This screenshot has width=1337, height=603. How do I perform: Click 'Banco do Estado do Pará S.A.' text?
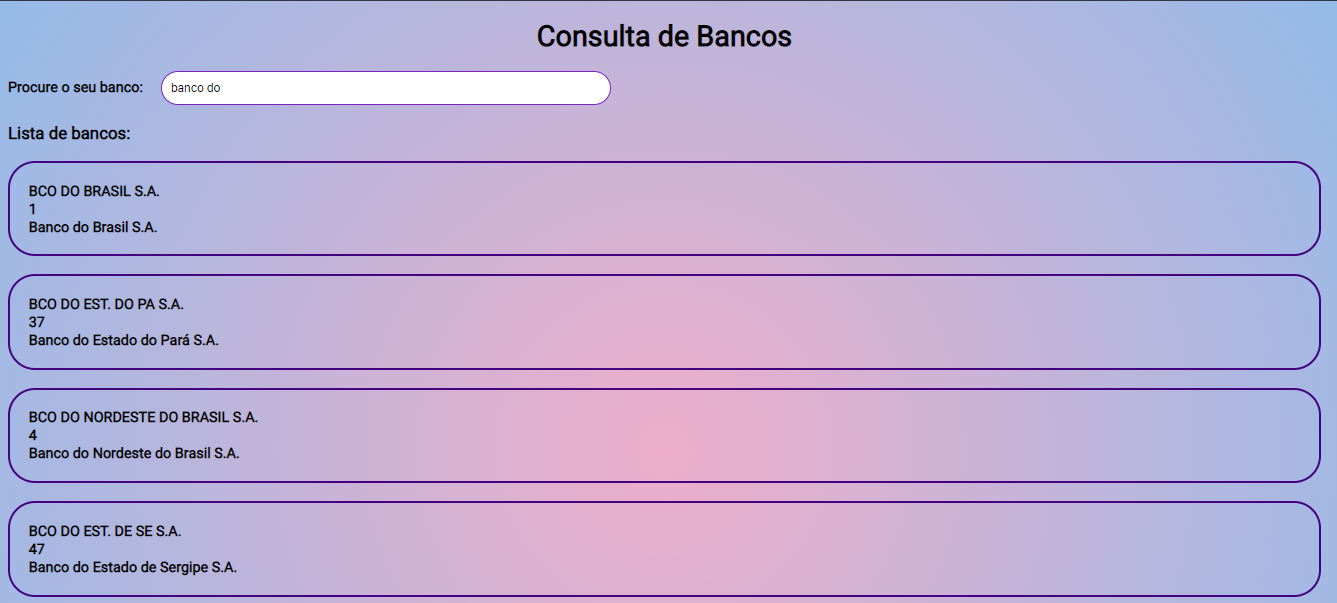(x=123, y=340)
